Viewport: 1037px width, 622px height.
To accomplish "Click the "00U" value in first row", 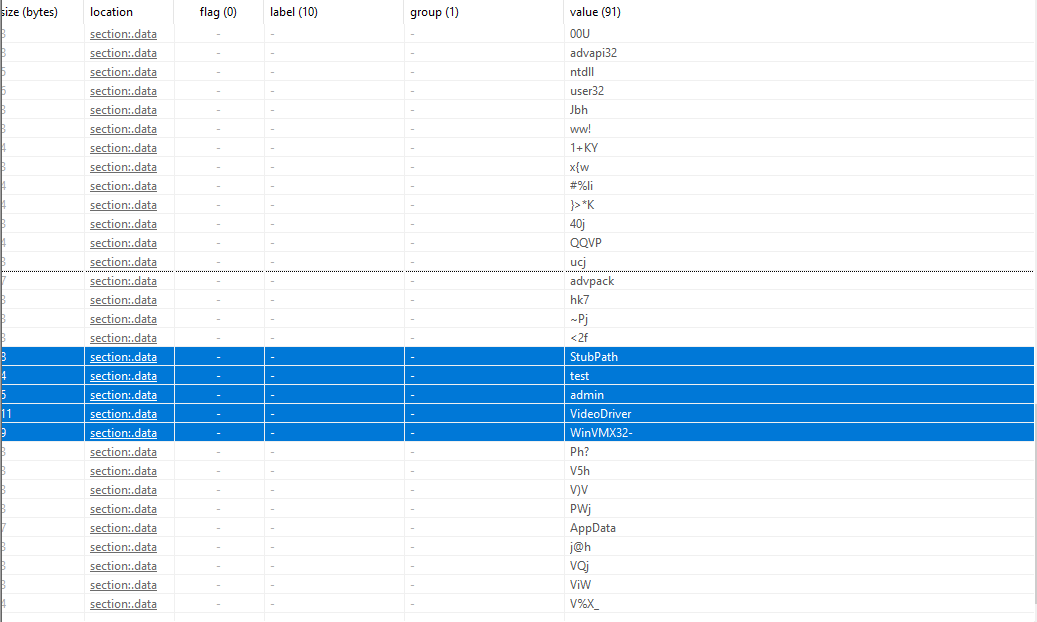I will [x=580, y=34].
